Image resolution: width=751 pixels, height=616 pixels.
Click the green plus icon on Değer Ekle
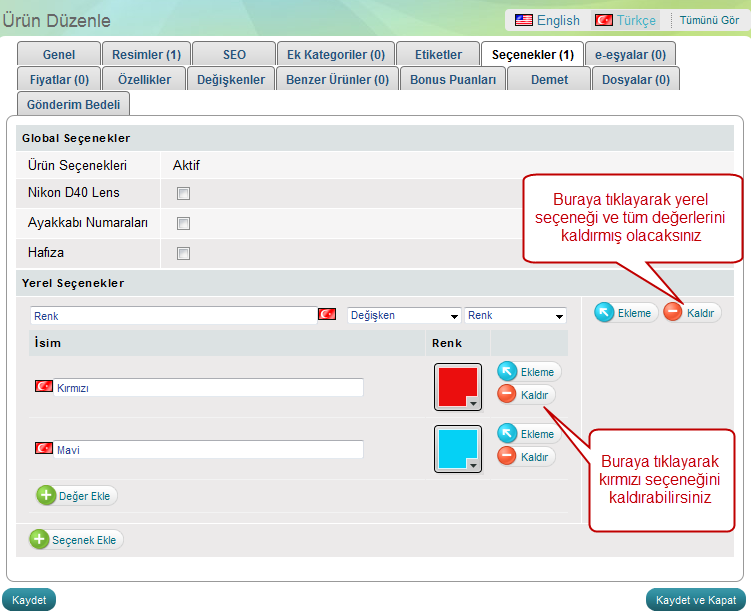(47, 495)
